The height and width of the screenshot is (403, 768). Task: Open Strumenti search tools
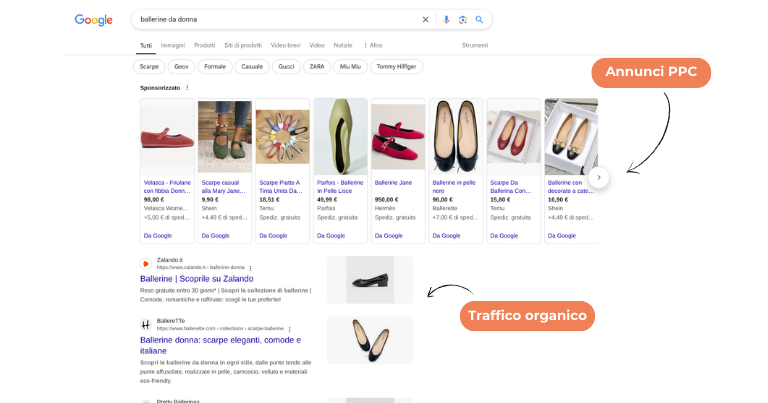pos(475,45)
